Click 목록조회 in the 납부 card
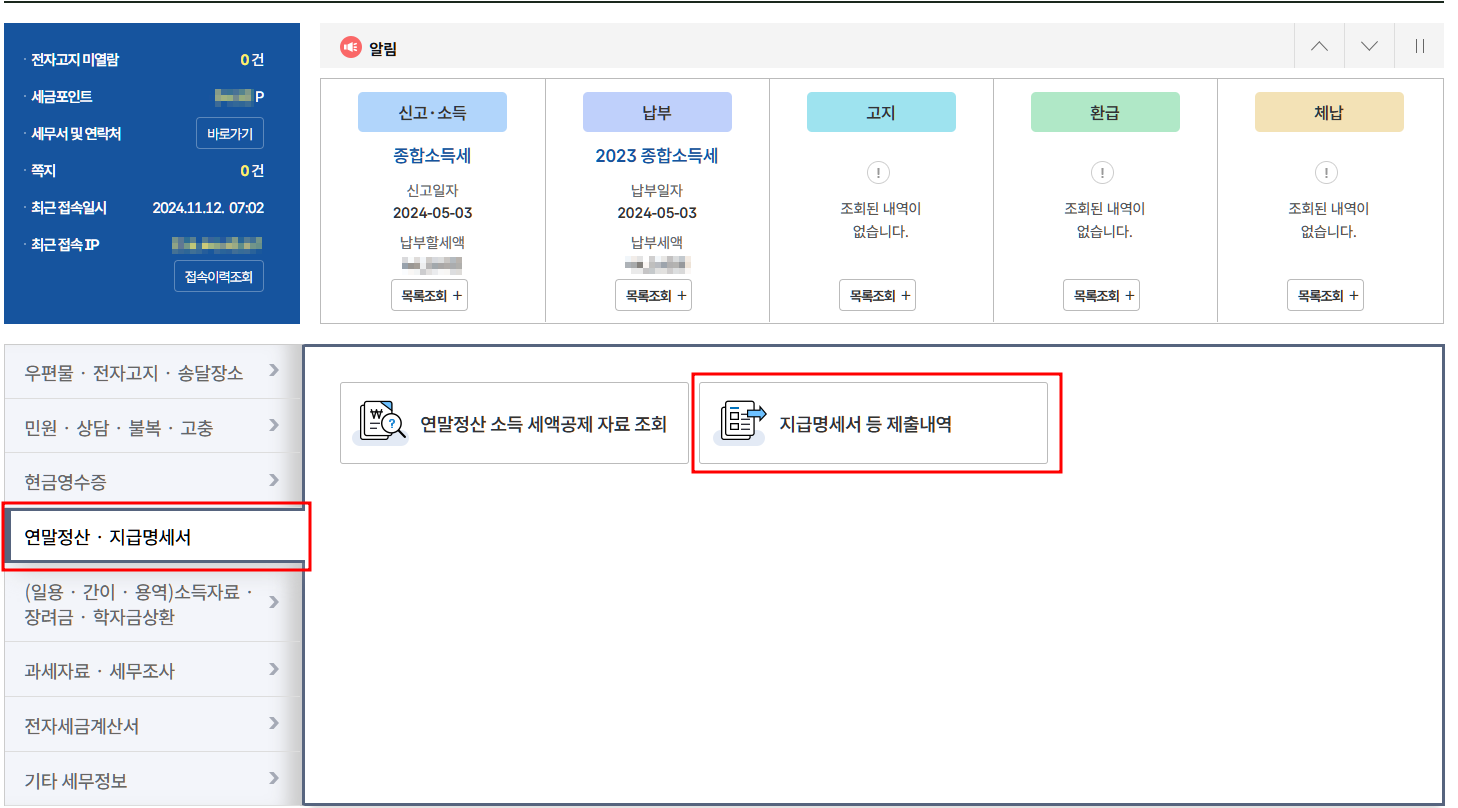The image size is (1458, 808). click(653, 294)
